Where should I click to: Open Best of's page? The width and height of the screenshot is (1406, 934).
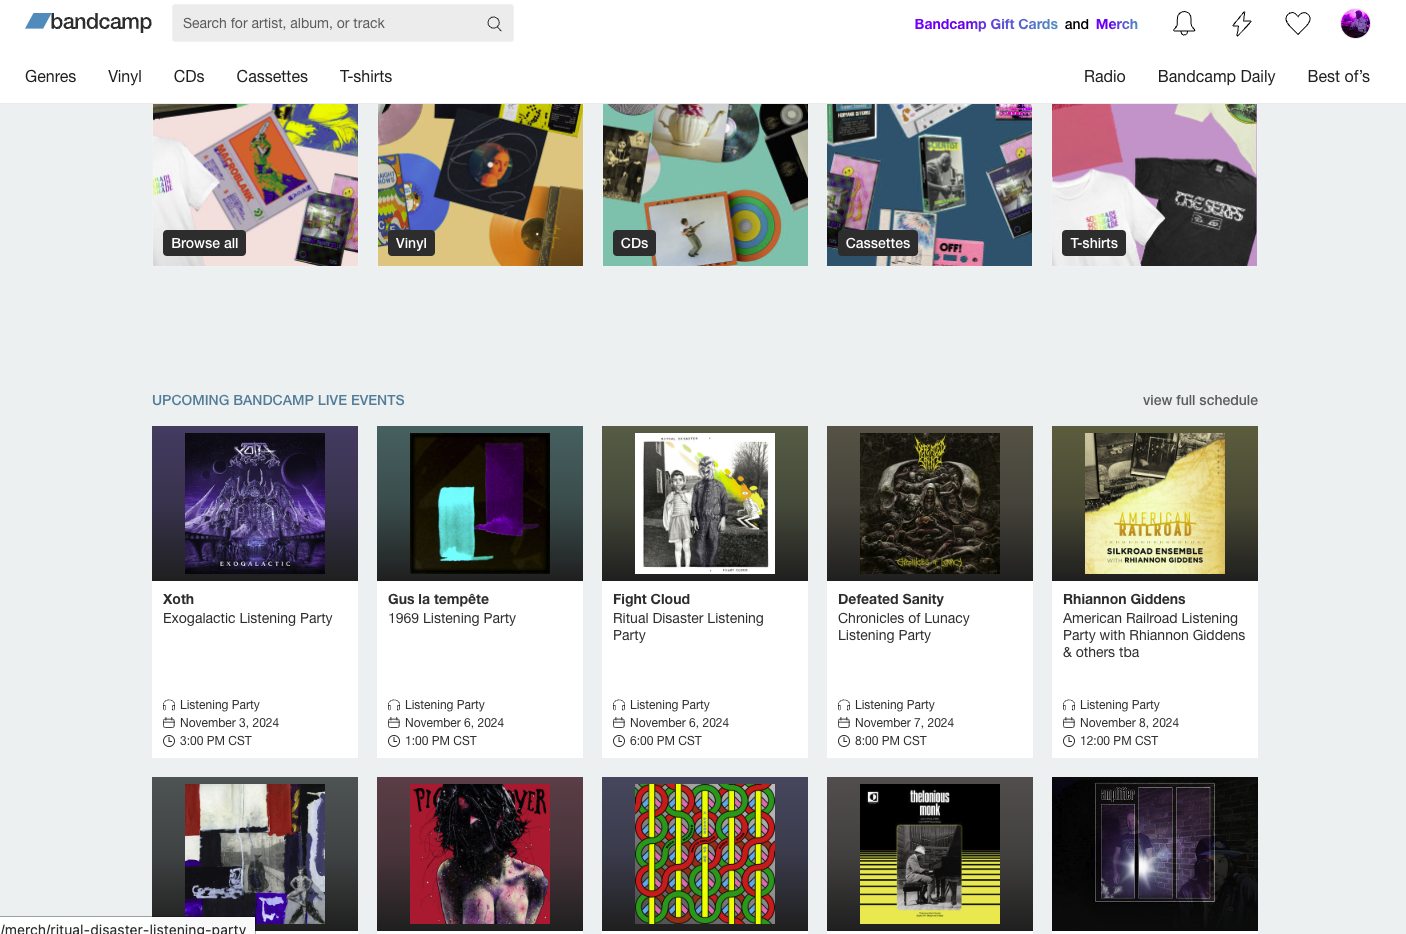coord(1338,77)
